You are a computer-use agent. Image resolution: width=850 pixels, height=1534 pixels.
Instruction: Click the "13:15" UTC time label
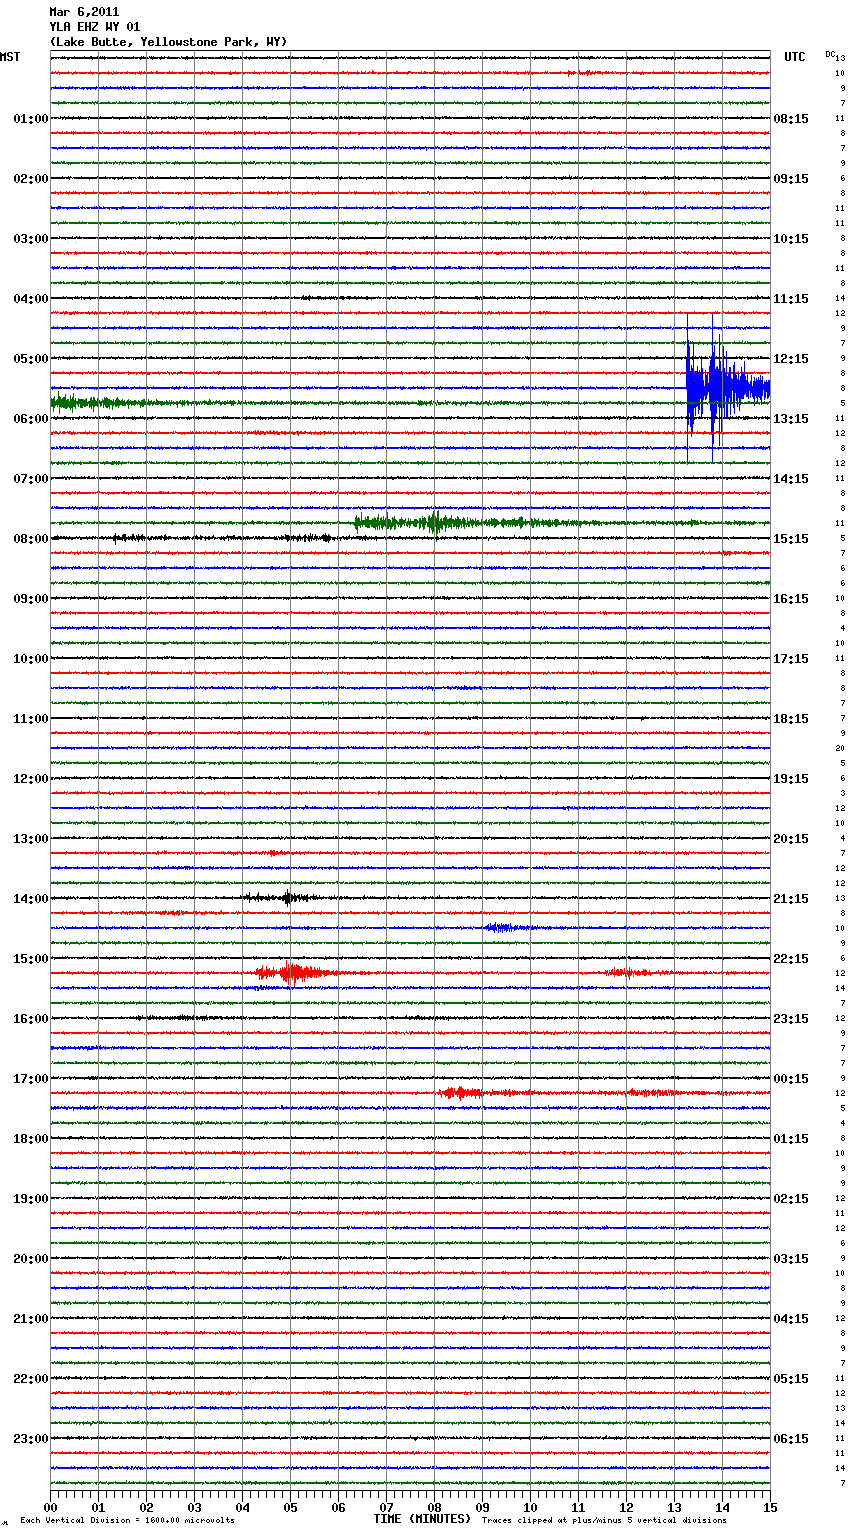(x=791, y=419)
